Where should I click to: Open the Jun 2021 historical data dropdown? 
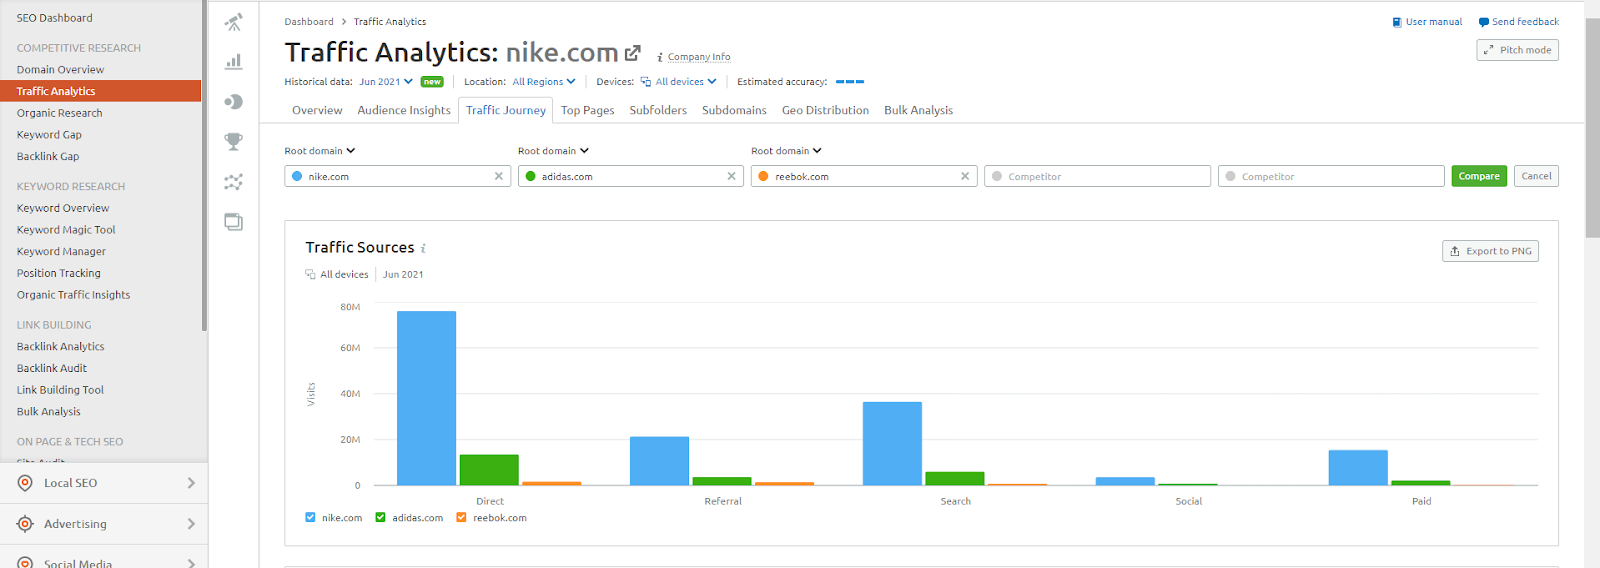click(386, 82)
